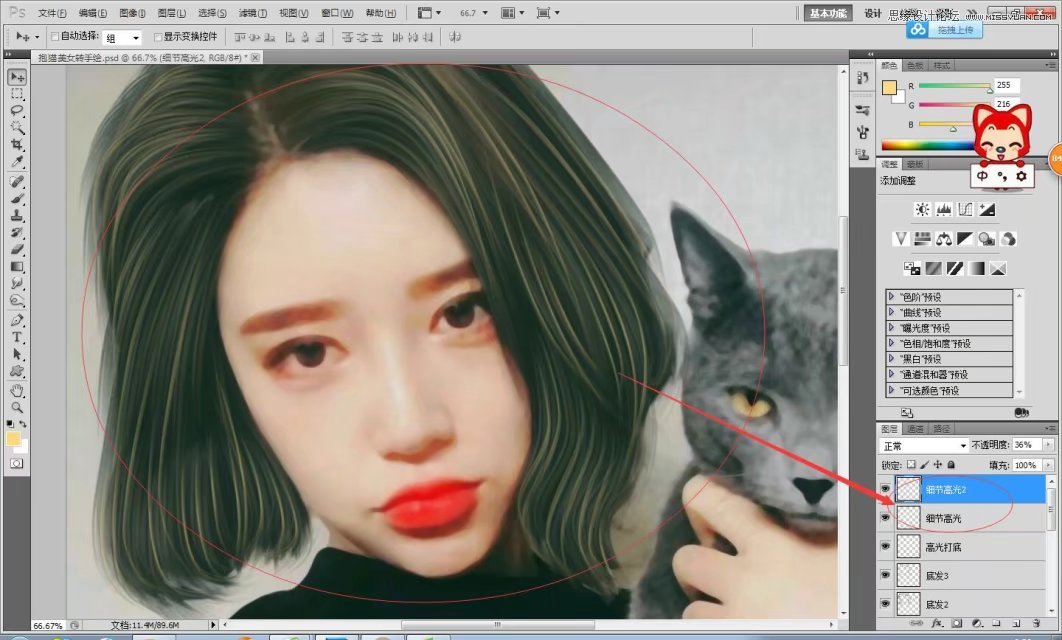Viewport: 1062px width, 640px height.
Task: Hide the 底发3 layer
Action: pos(885,575)
